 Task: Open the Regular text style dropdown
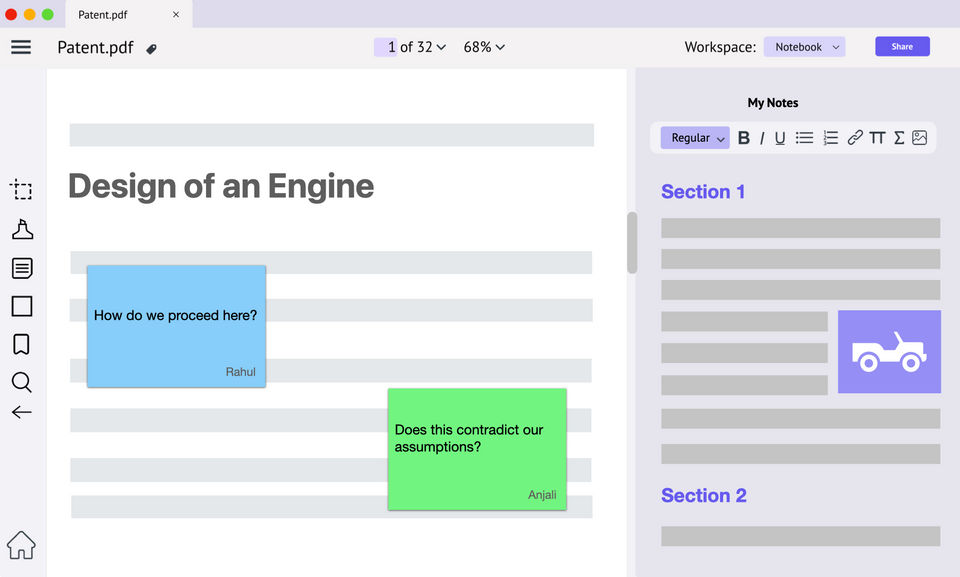pyautogui.click(x=695, y=138)
